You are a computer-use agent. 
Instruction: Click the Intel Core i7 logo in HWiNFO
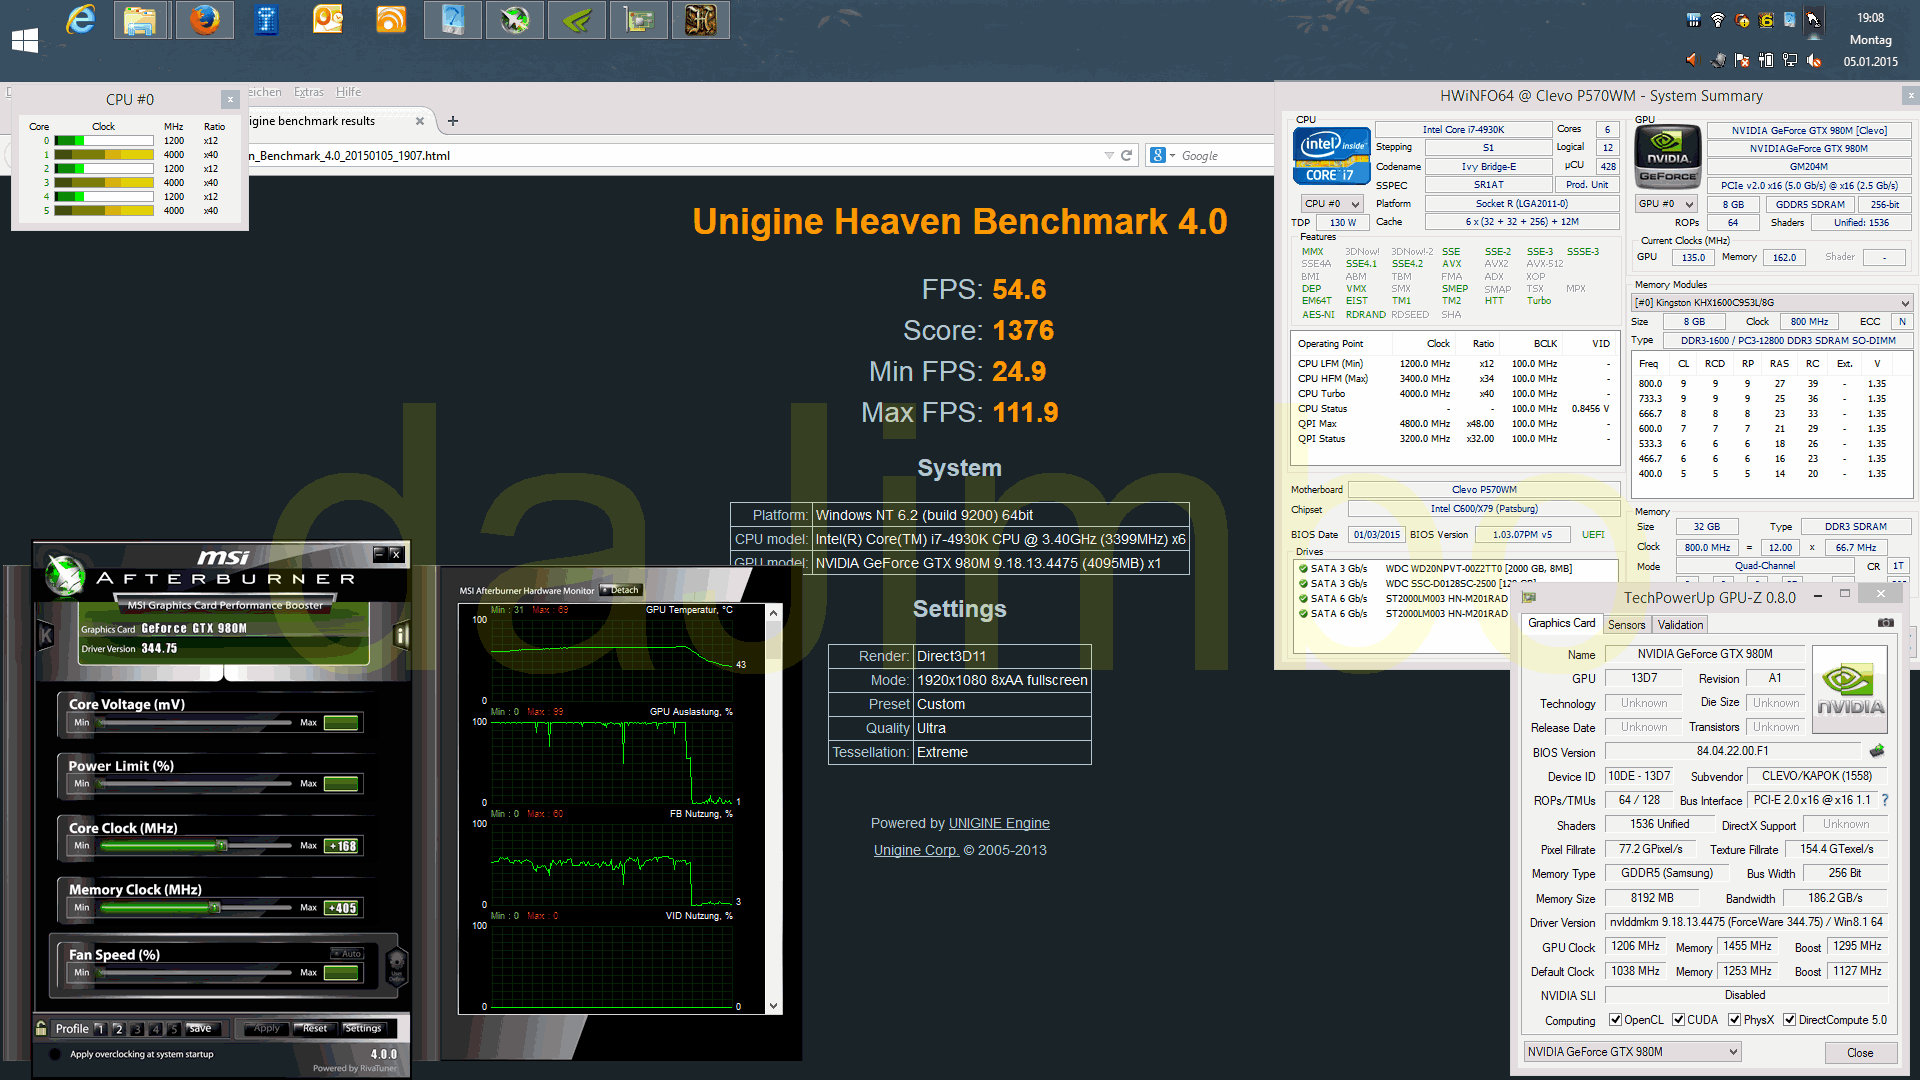tap(1331, 157)
